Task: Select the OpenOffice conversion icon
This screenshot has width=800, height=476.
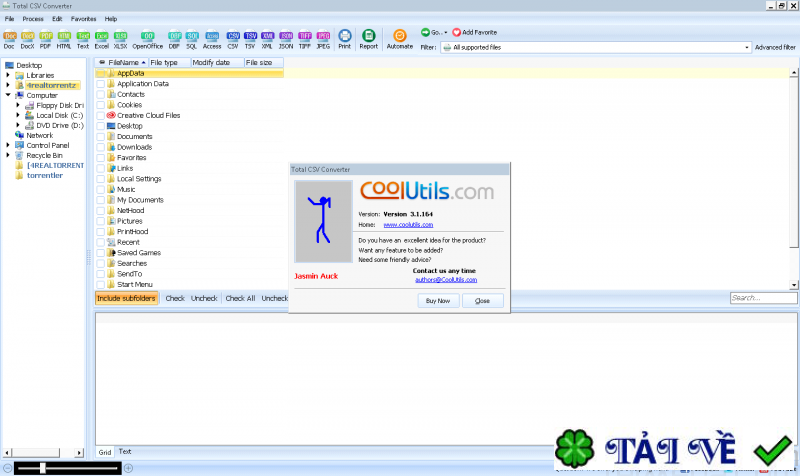Action: click(x=147, y=39)
